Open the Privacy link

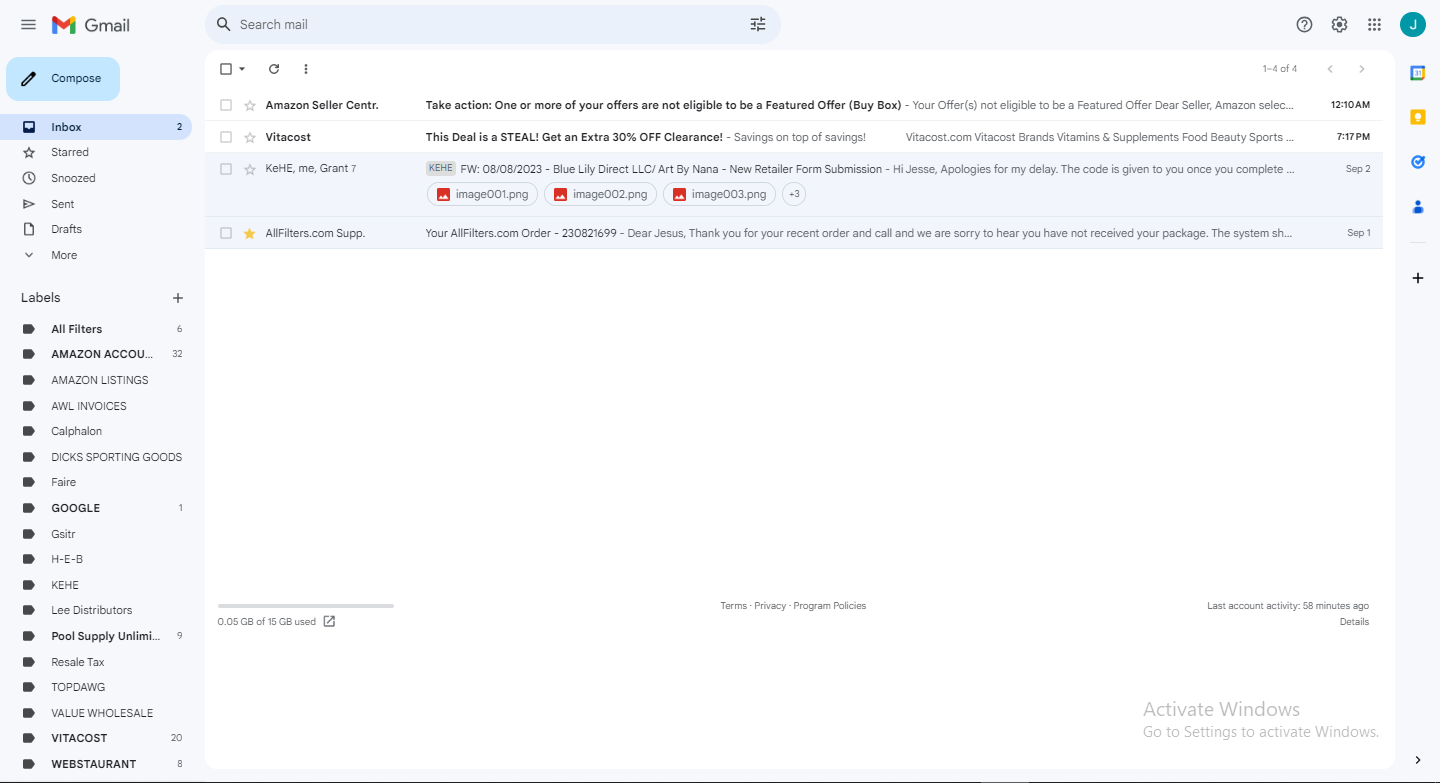point(770,606)
